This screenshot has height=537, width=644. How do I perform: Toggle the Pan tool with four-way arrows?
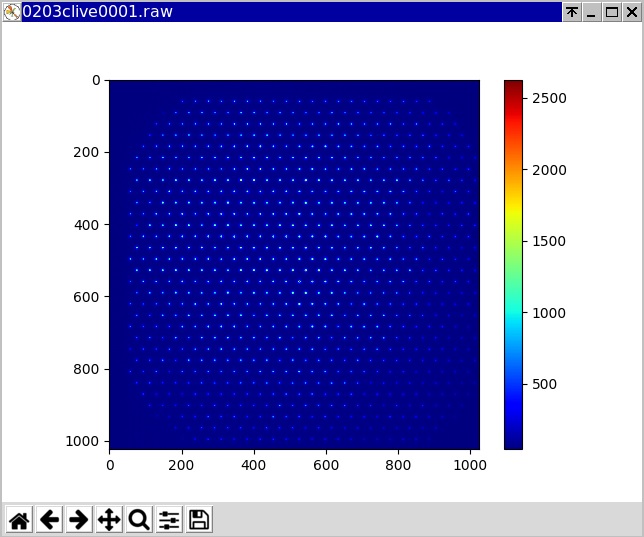pos(109,519)
